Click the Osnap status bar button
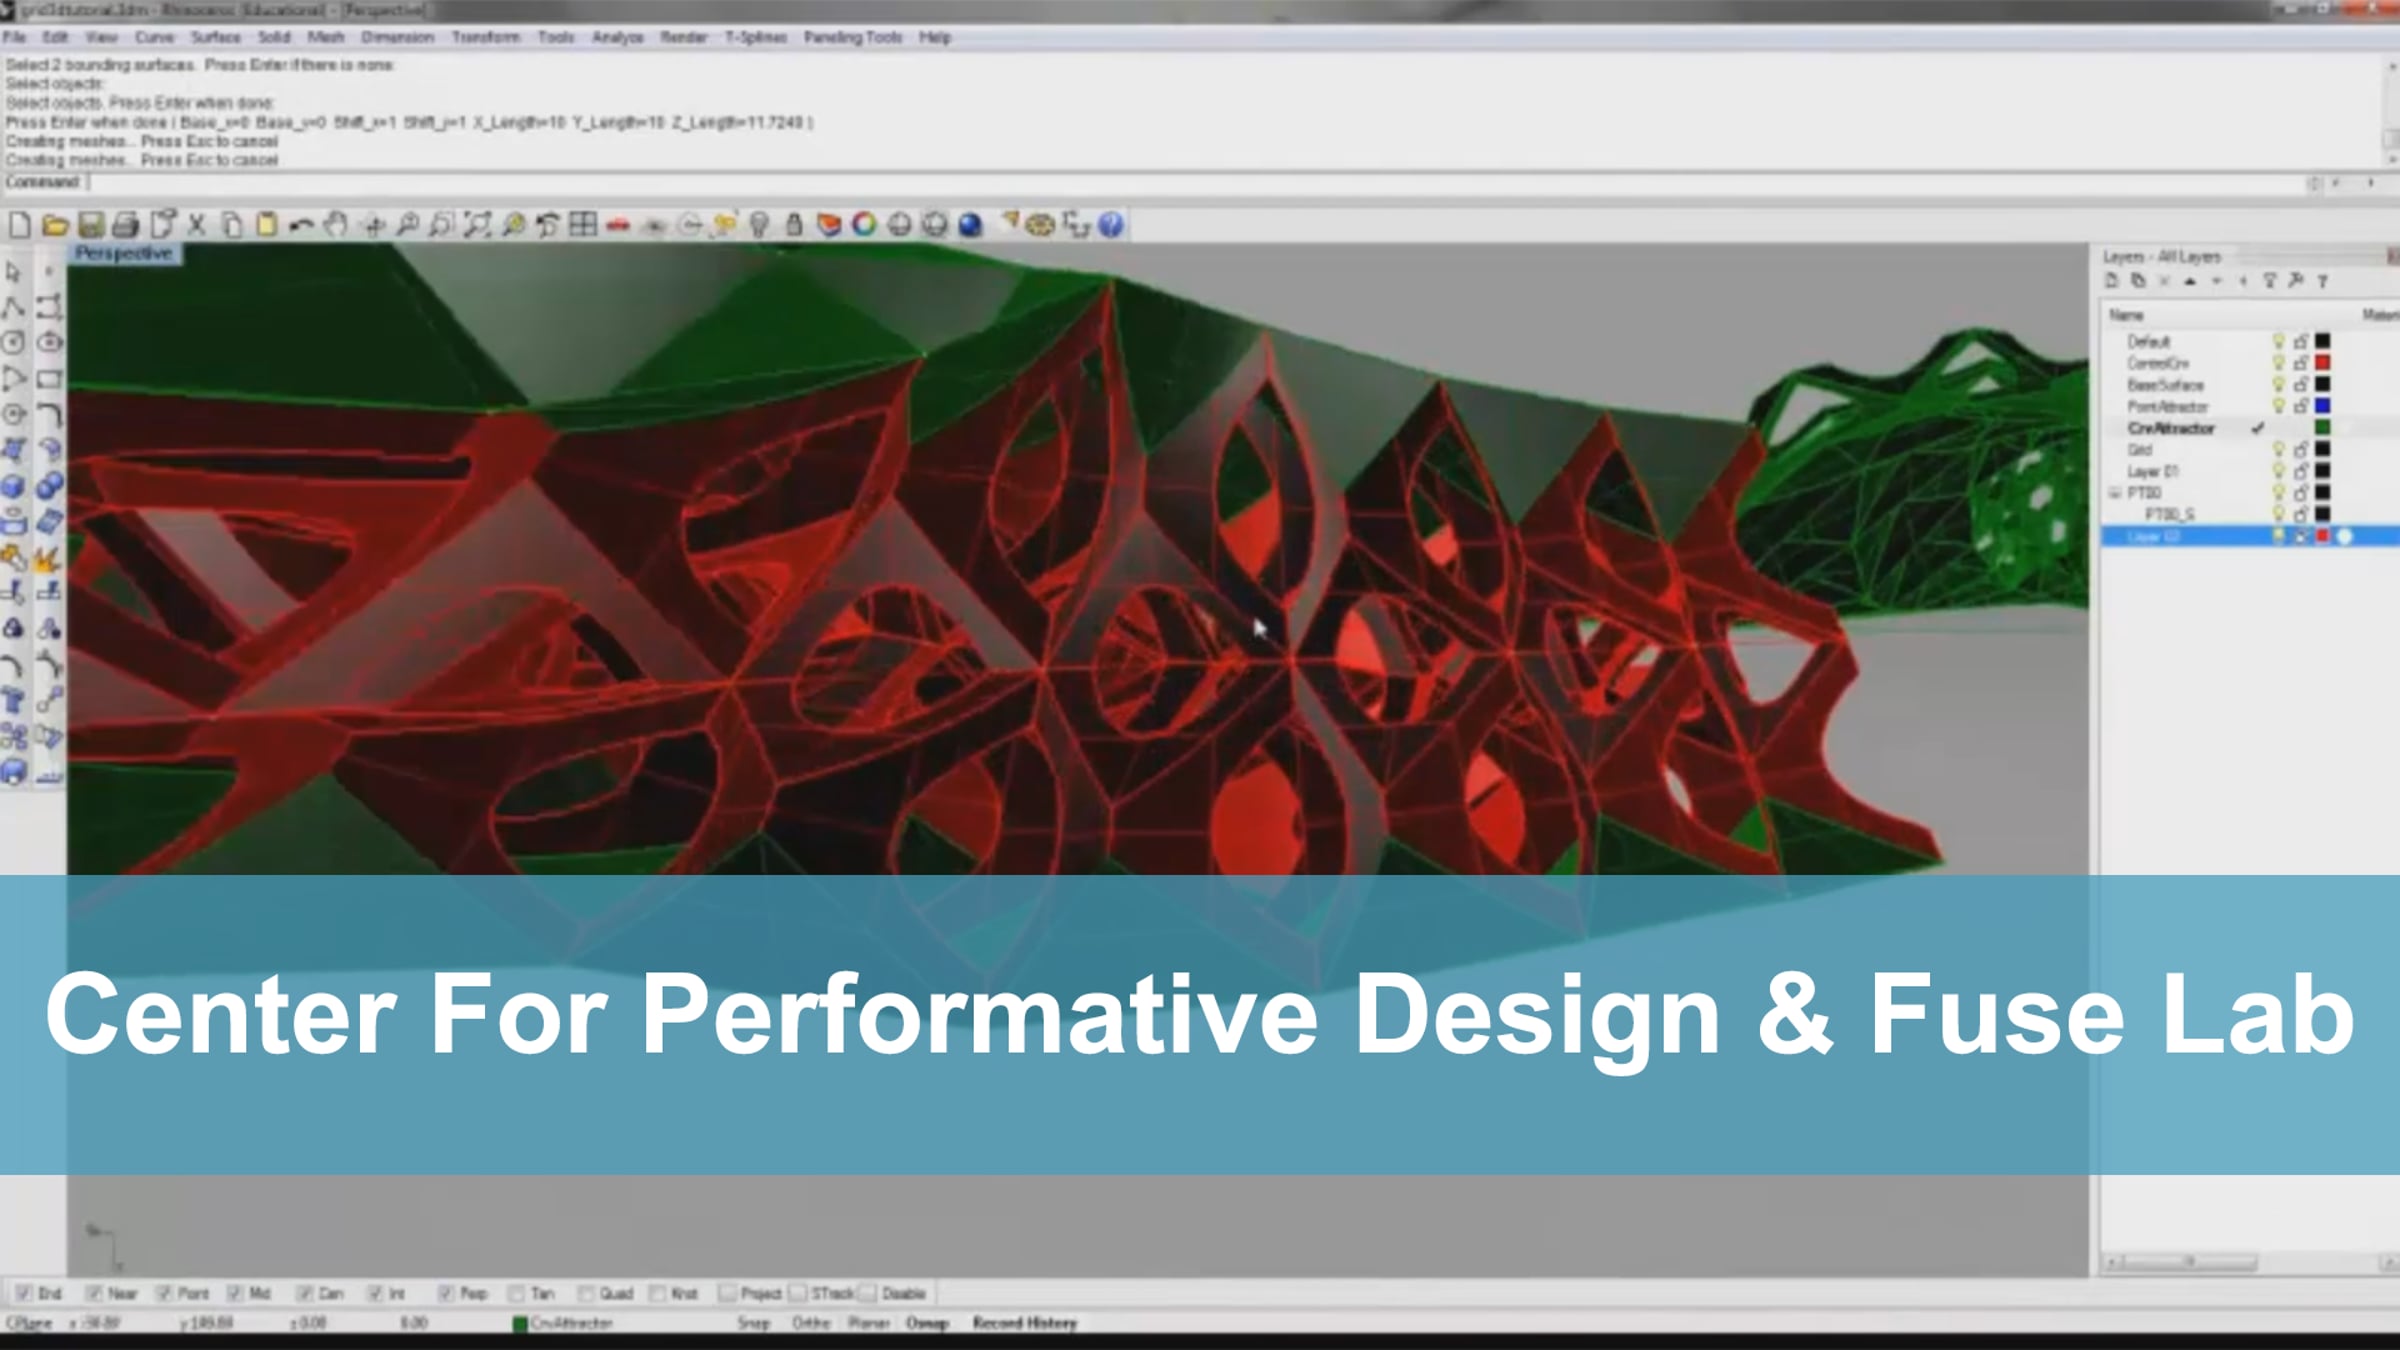The width and height of the screenshot is (2400, 1350). pyautogui.click(x=927, y=1323)
